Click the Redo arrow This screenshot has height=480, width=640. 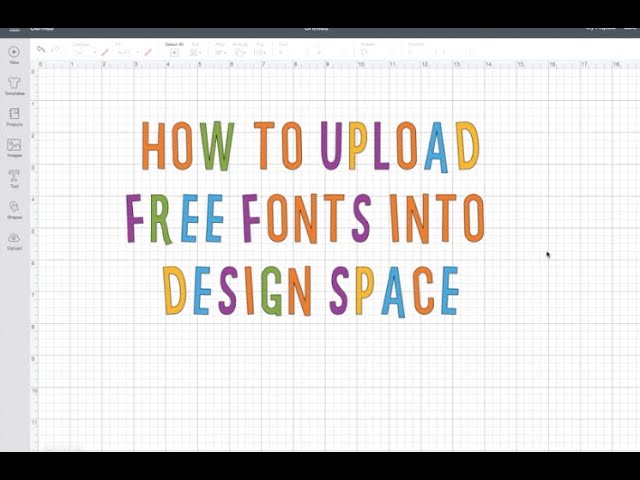(x=55, y=49)
